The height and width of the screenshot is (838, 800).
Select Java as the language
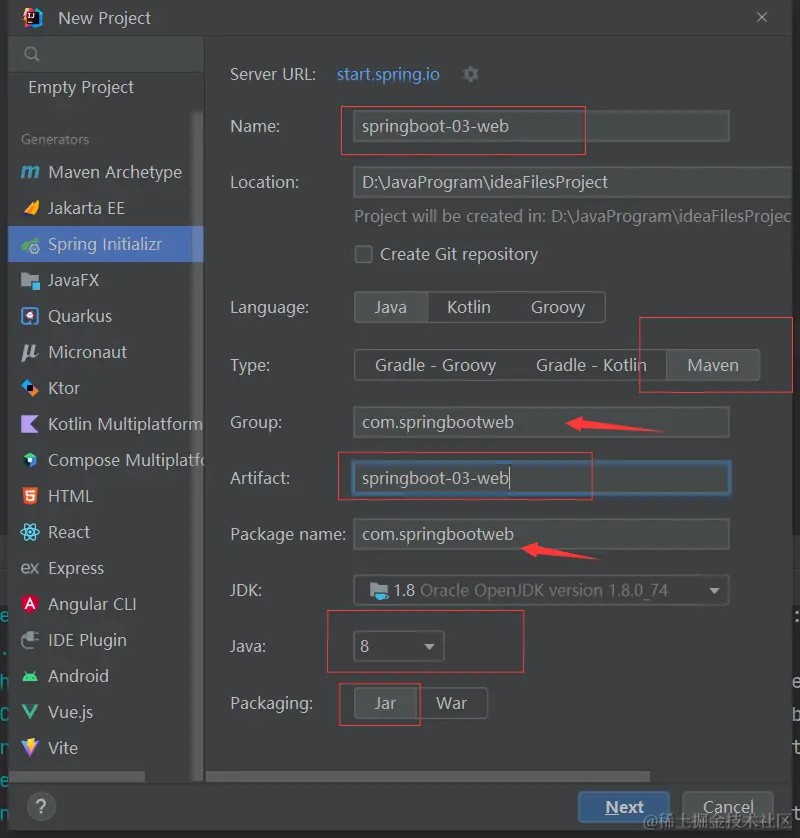(391, 307)
